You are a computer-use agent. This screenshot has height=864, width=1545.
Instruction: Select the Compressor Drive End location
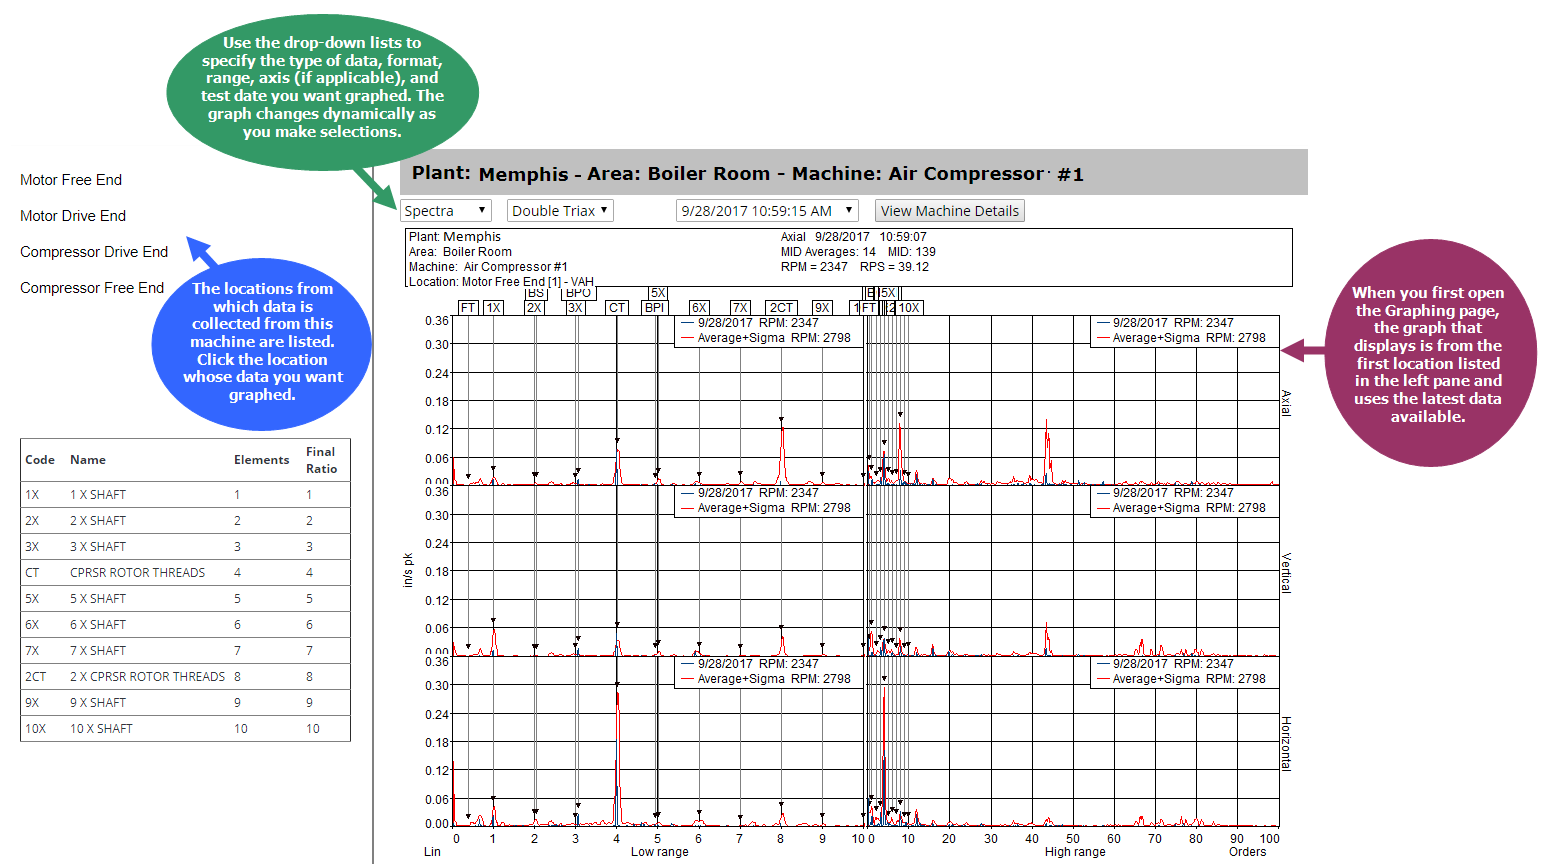[x=94, y=252]
